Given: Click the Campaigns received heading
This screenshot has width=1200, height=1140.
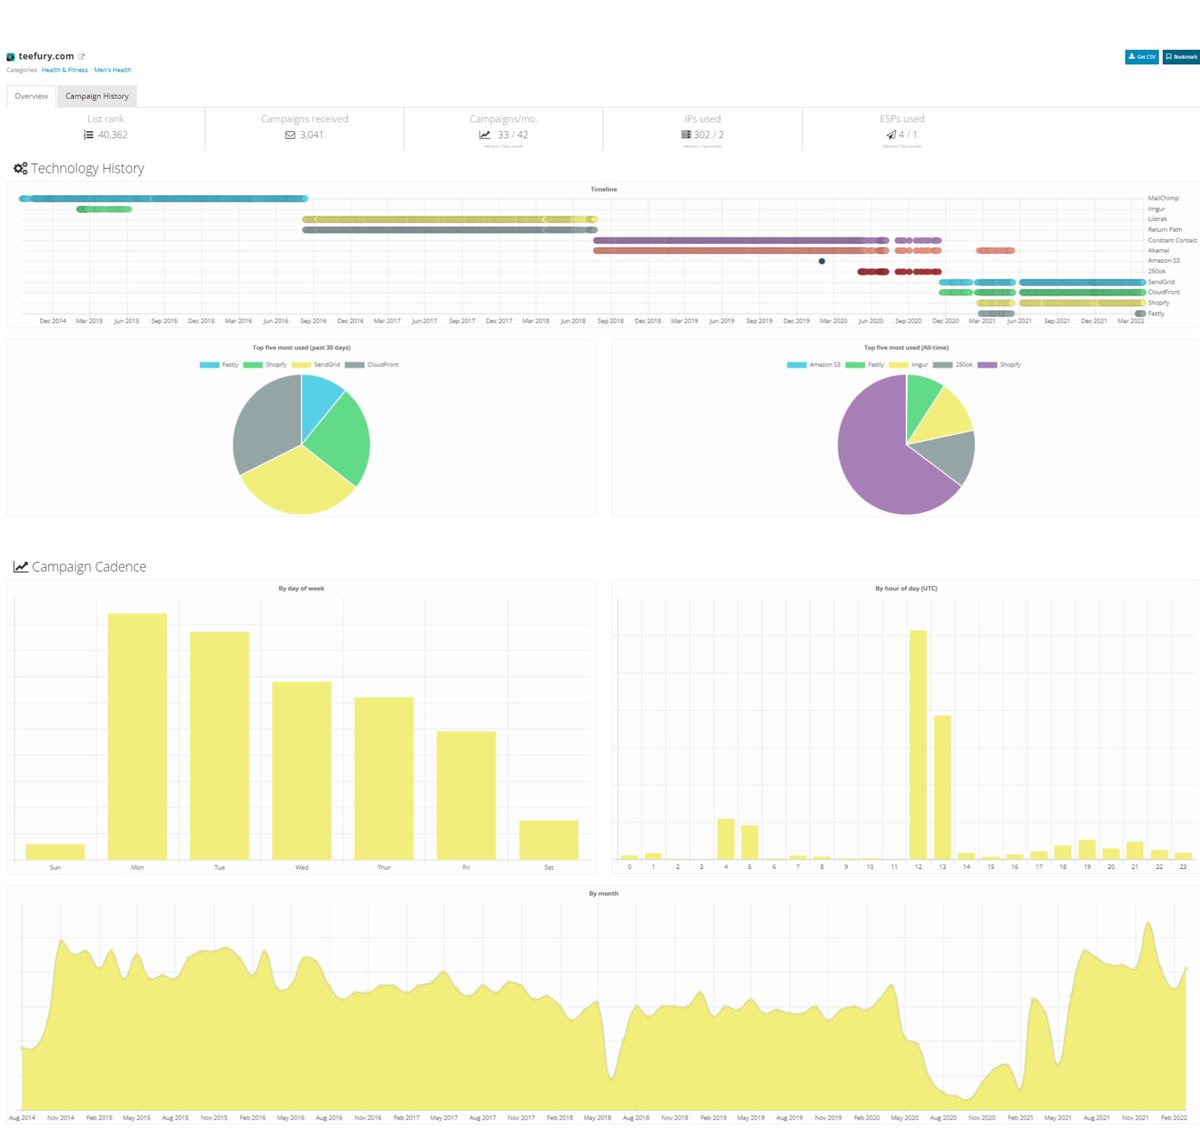Looking at the screenshot, I should click(305, 119).
